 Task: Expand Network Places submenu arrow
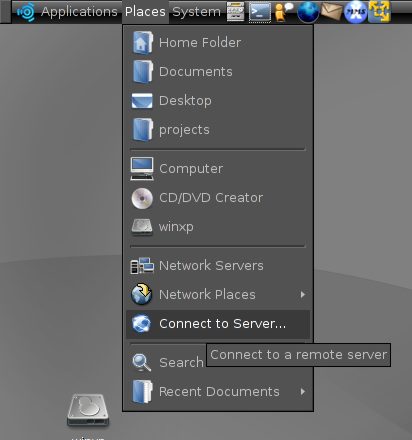point(302,294)
